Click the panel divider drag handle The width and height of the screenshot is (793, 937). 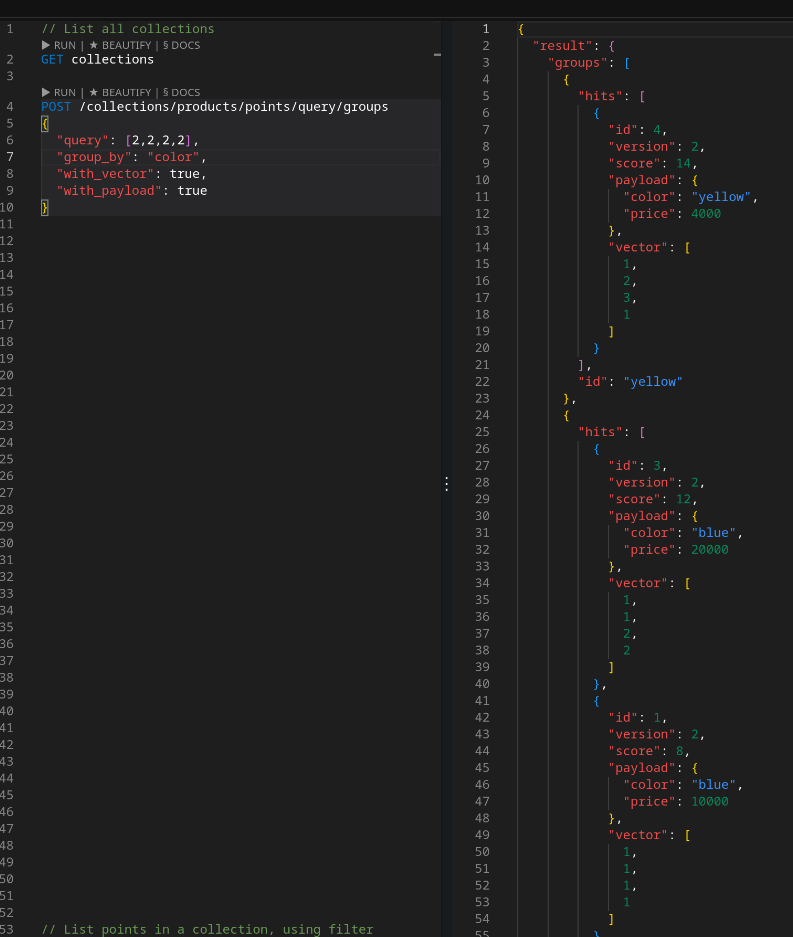tap(446, 484)
